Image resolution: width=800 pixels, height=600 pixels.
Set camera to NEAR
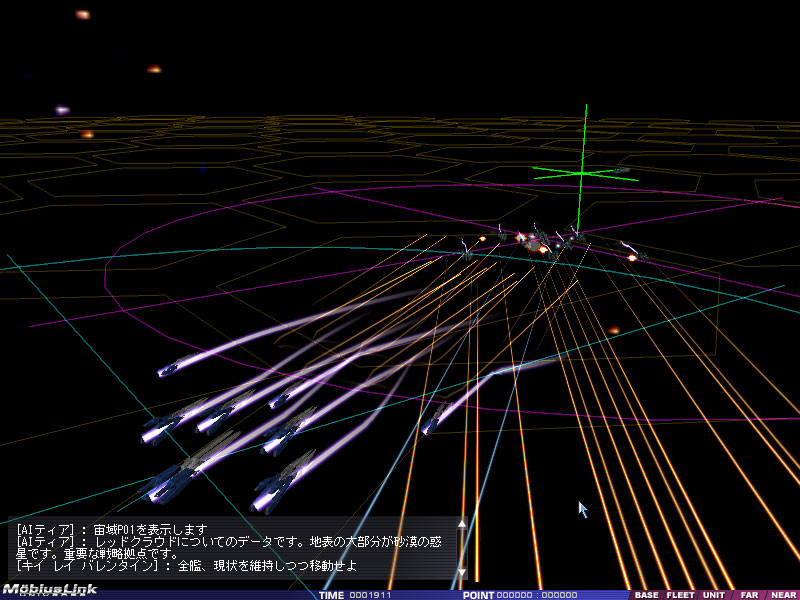(783, 595)
